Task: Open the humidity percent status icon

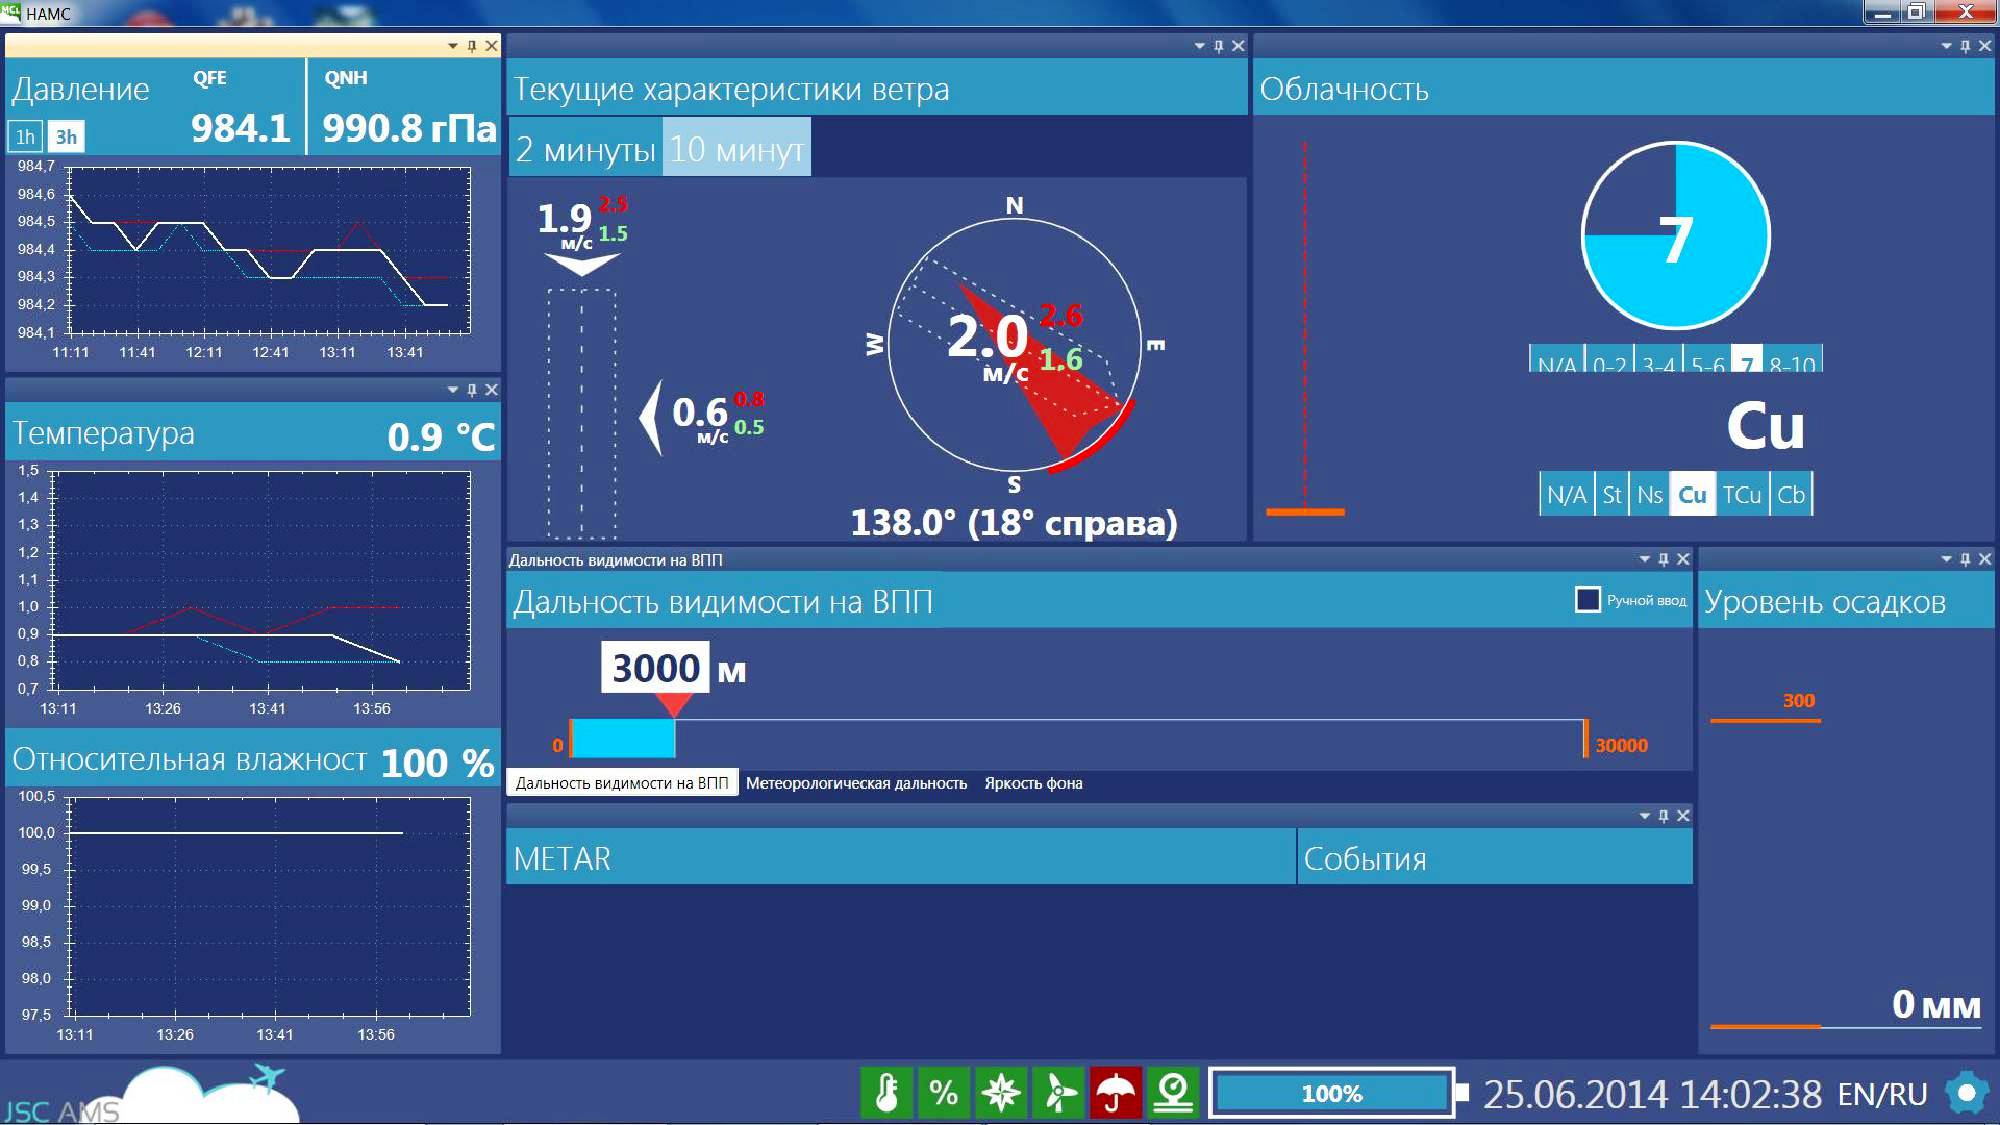Action: click(x=943, y=1092)
